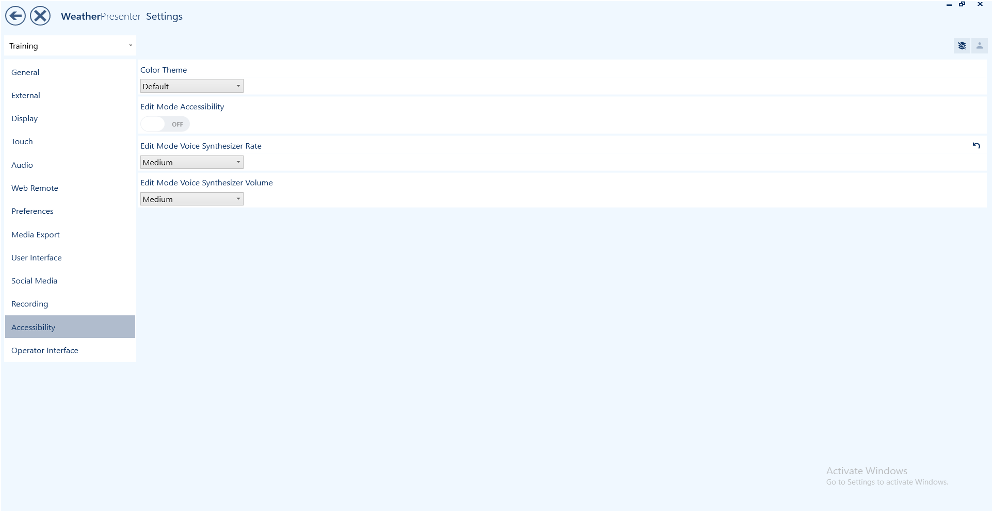Select the Recording settings category
This screenshot has height=512, width=992.
coord(30,304)
